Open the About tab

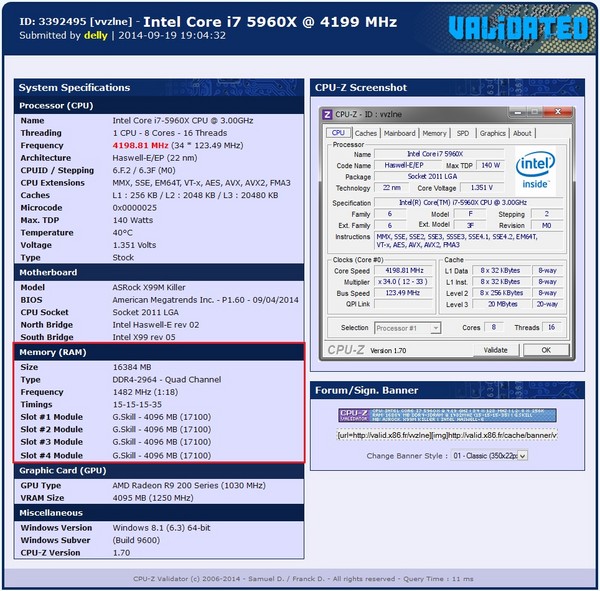point(522,133)
